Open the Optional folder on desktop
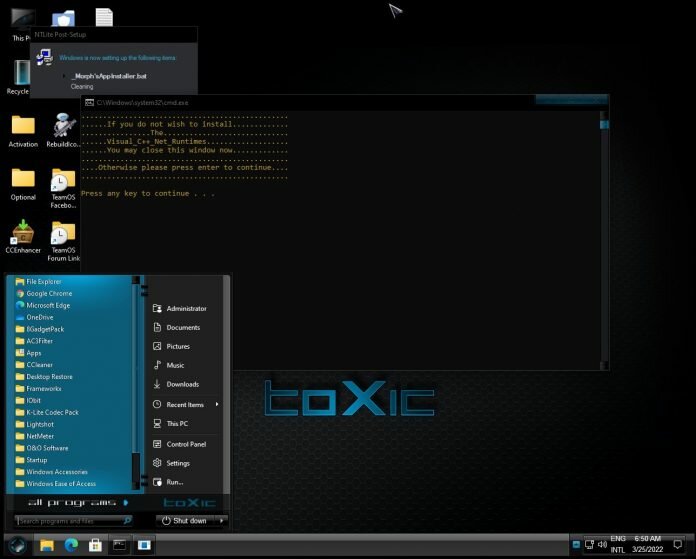The height and width of the screenshot is (559, 696). coord(23,185)
